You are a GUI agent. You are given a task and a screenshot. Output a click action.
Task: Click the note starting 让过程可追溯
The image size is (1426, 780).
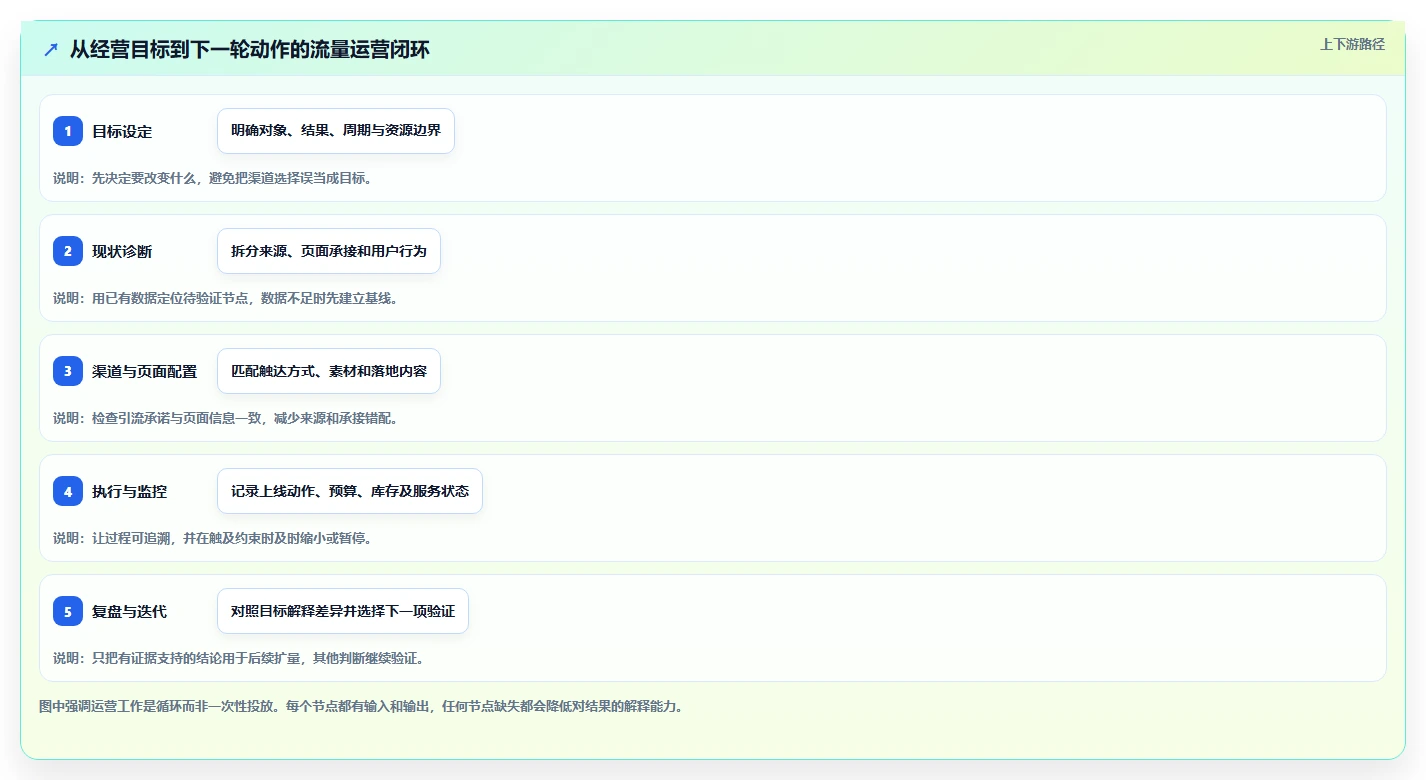coord(213,538)
